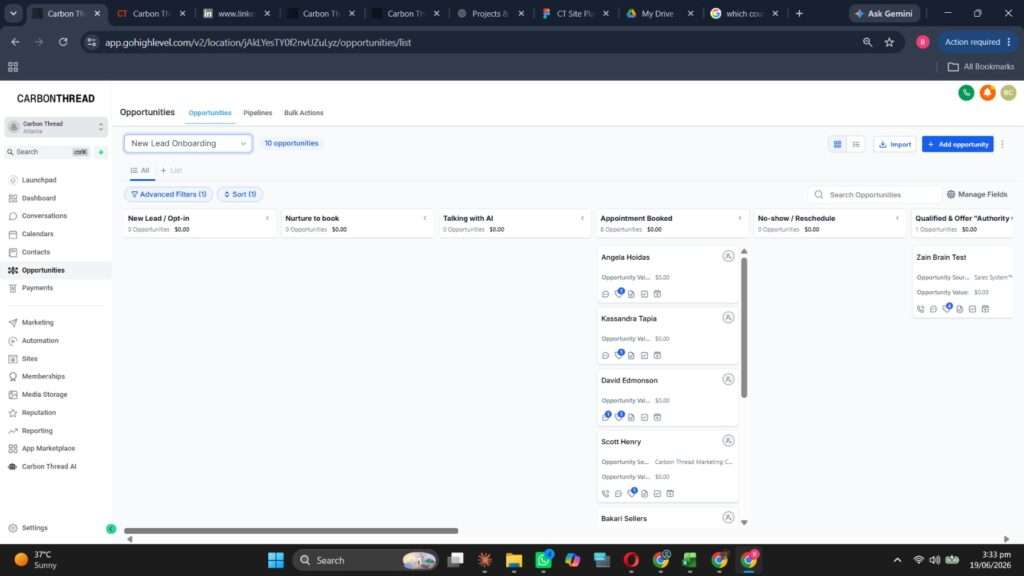Open Nurture to book column menu

tap(424, 218)
